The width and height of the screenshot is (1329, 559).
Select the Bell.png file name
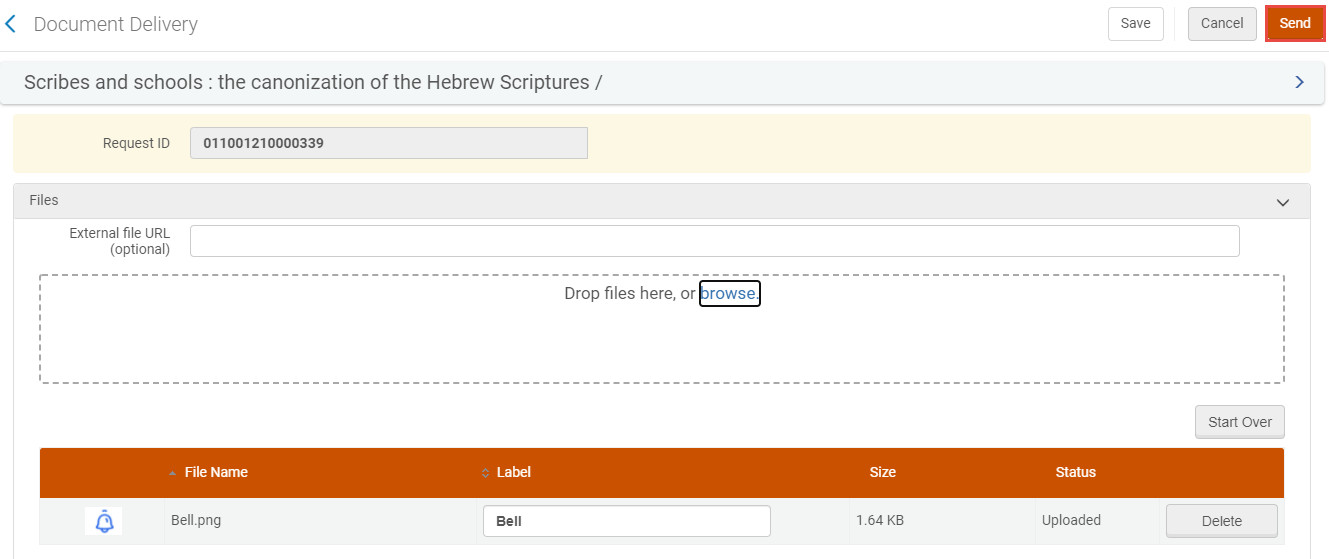195,520
